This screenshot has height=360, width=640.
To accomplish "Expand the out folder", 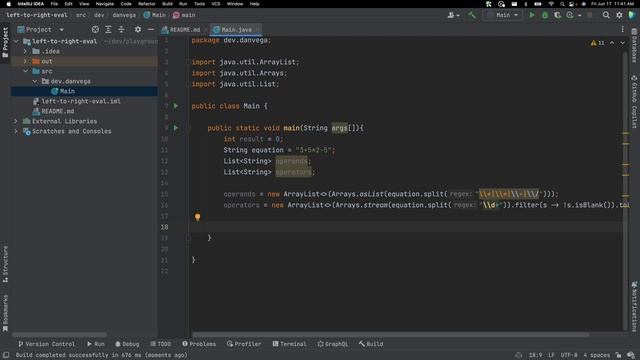I will pos(25,61).
